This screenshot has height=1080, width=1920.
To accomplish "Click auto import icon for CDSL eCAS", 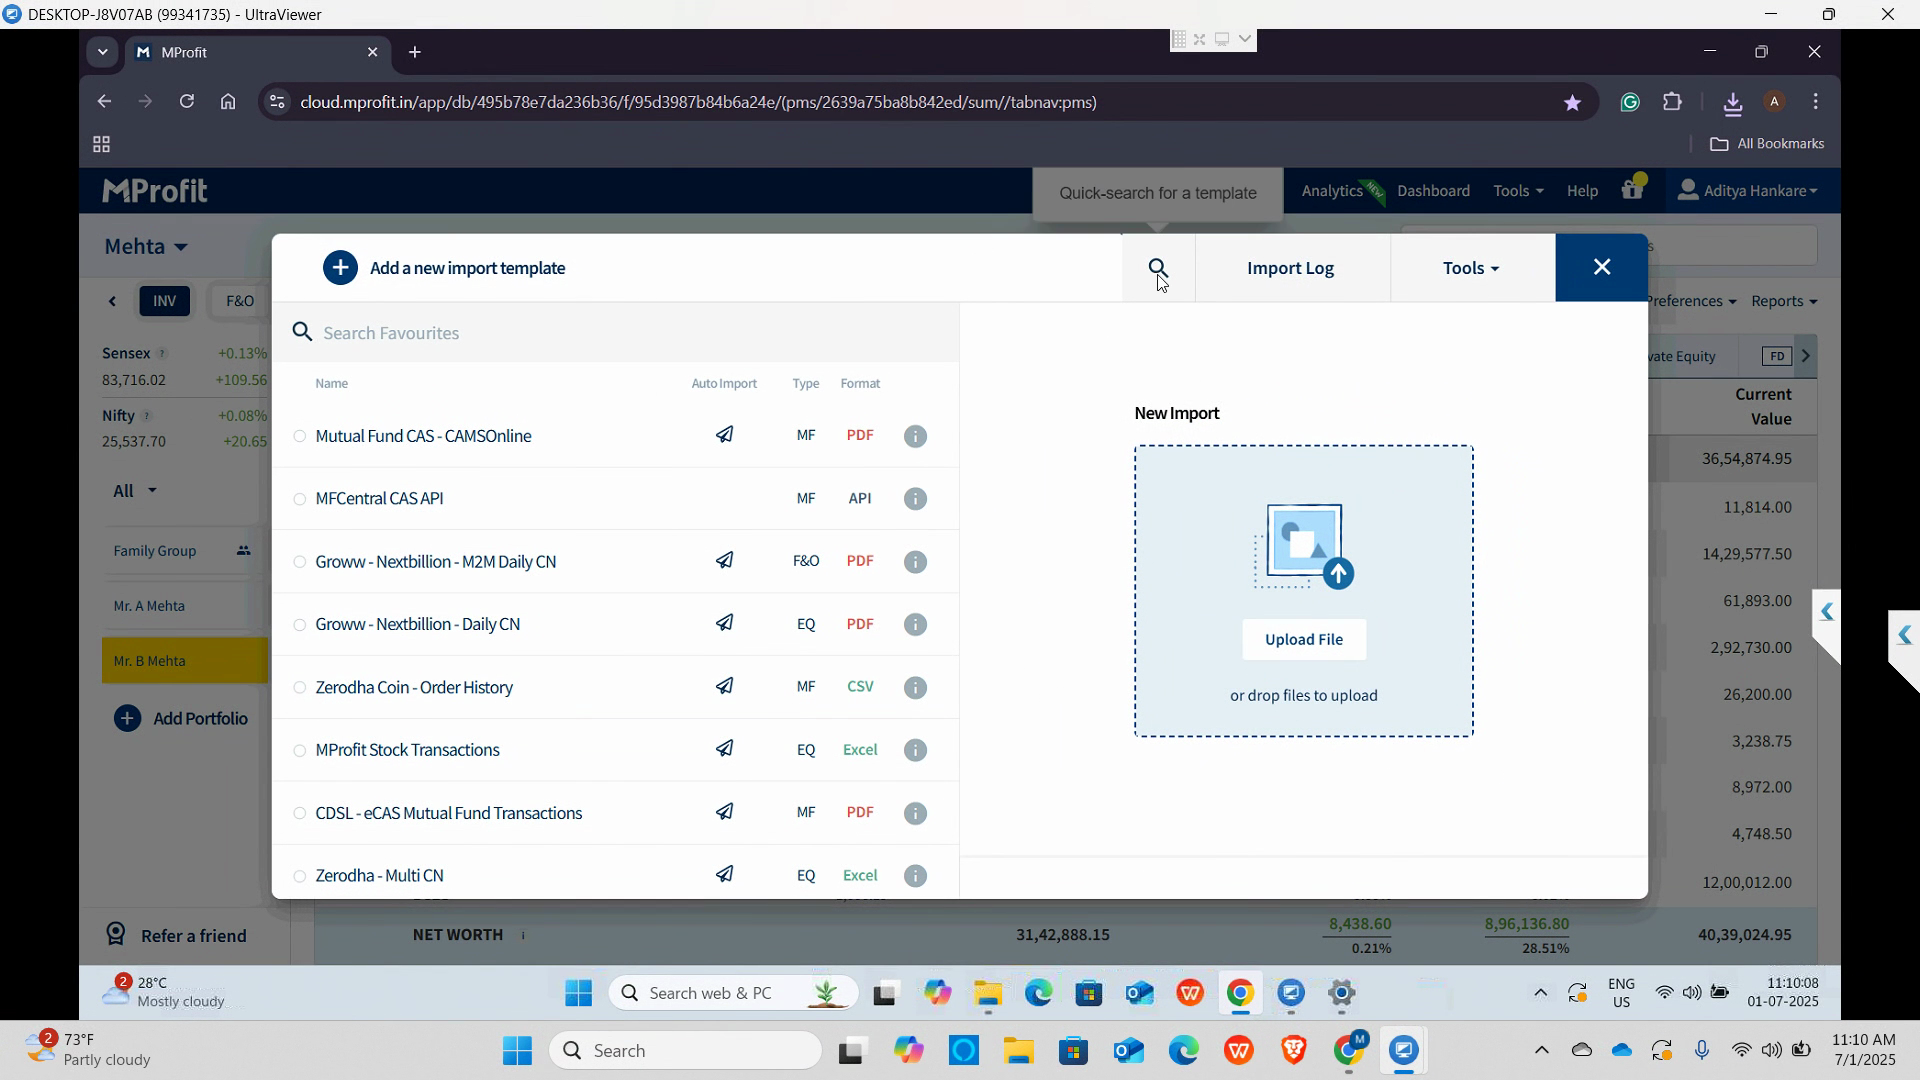I will click(725, 812).
